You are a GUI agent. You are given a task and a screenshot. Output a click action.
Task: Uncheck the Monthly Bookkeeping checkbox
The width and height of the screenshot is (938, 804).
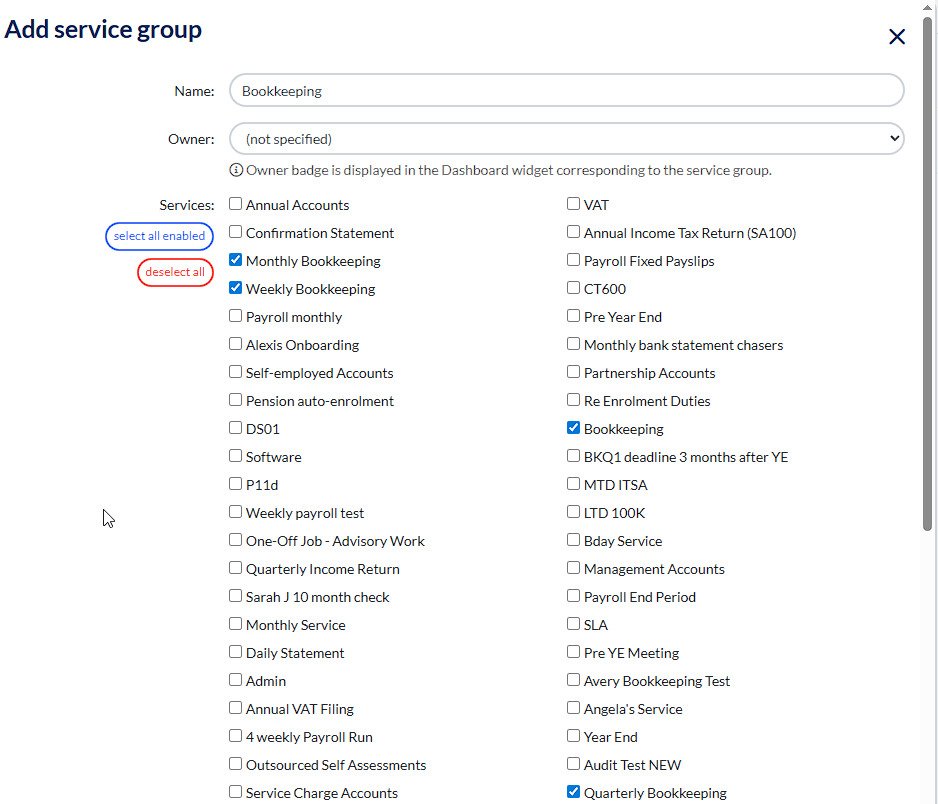click(236, 260)
